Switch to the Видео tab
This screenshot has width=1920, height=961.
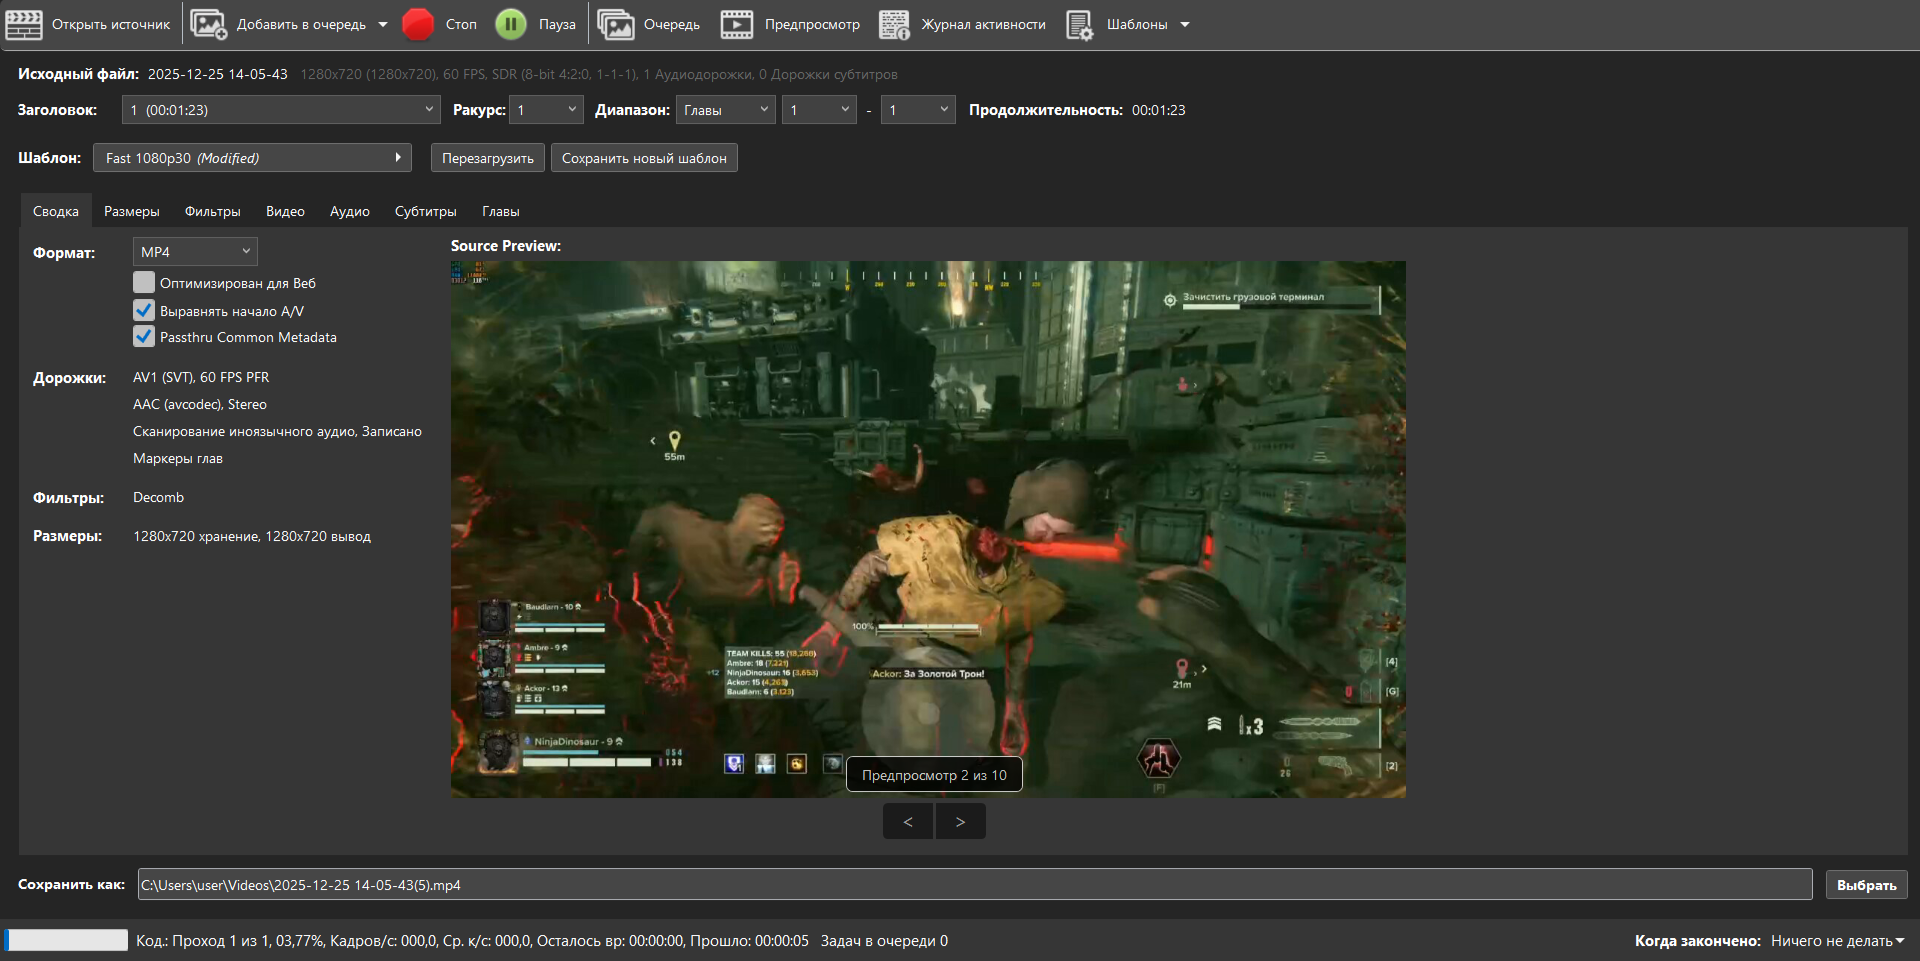[x=285, y=211]
